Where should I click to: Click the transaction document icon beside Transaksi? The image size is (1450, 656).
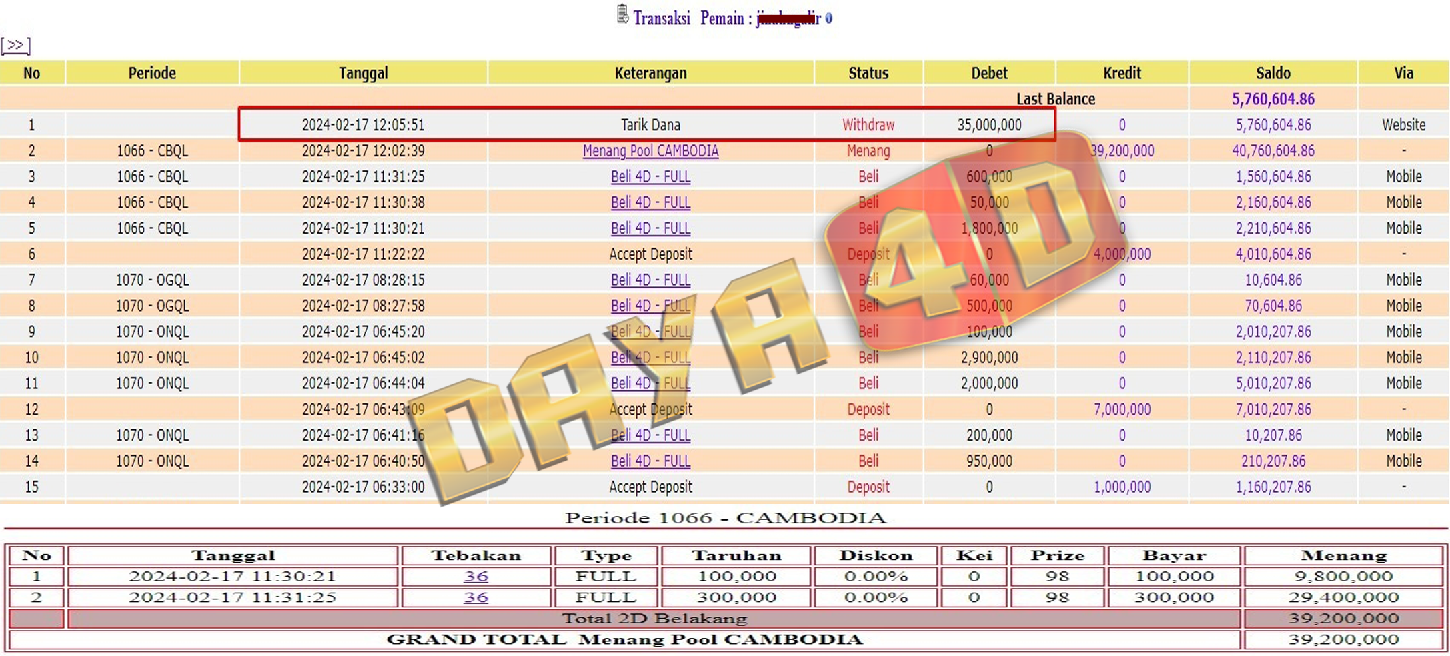(623, 16)
